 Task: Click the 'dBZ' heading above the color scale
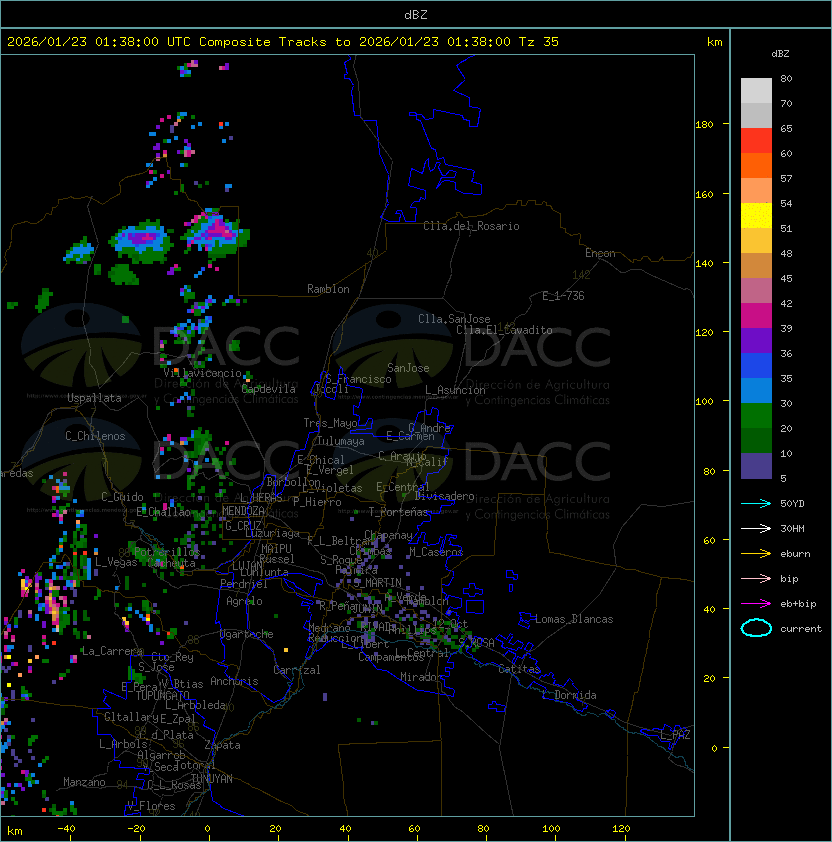780,54
